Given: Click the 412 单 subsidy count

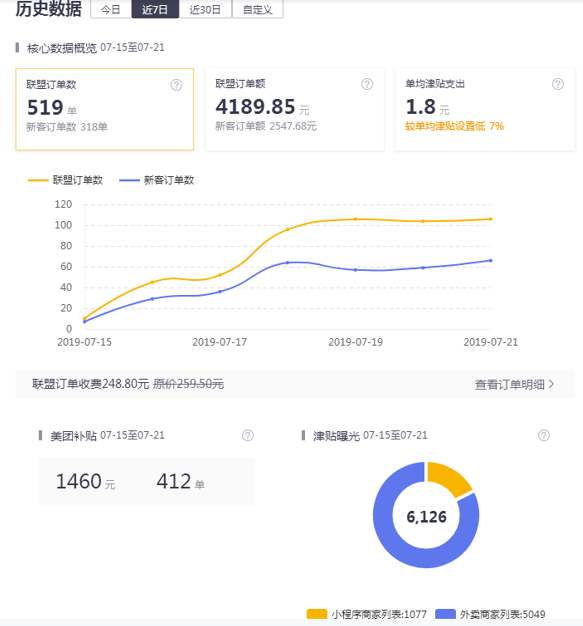Looking at the screenshot, I should pyautogui.click(x=180, y=481).
